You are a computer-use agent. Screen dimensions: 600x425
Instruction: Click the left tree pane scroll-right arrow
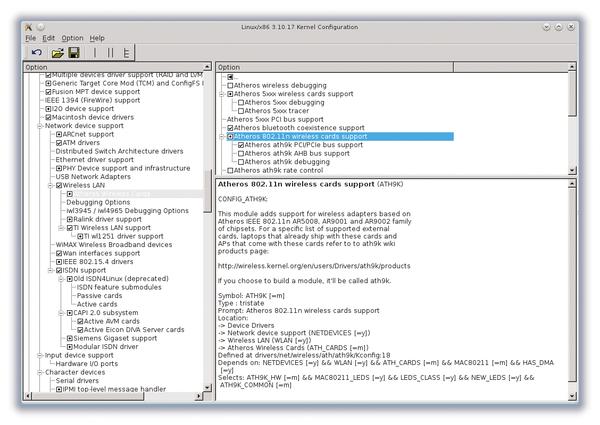[x=199, y=396]
